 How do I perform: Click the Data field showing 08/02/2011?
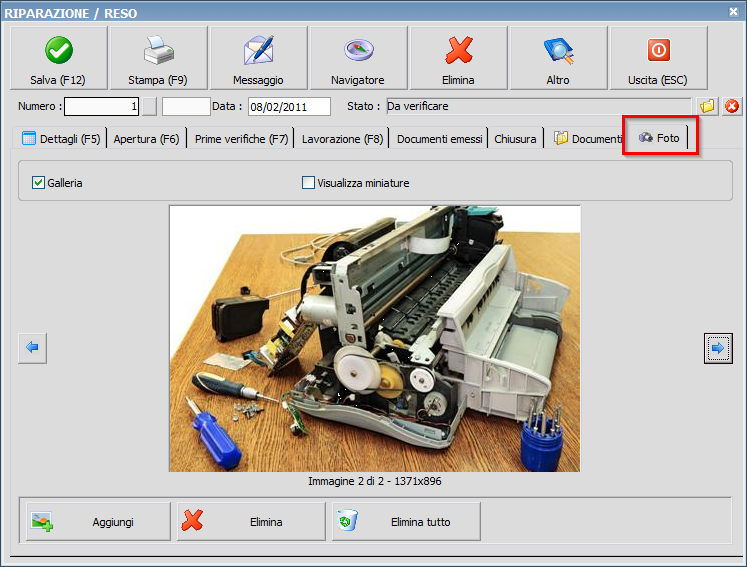289,106
